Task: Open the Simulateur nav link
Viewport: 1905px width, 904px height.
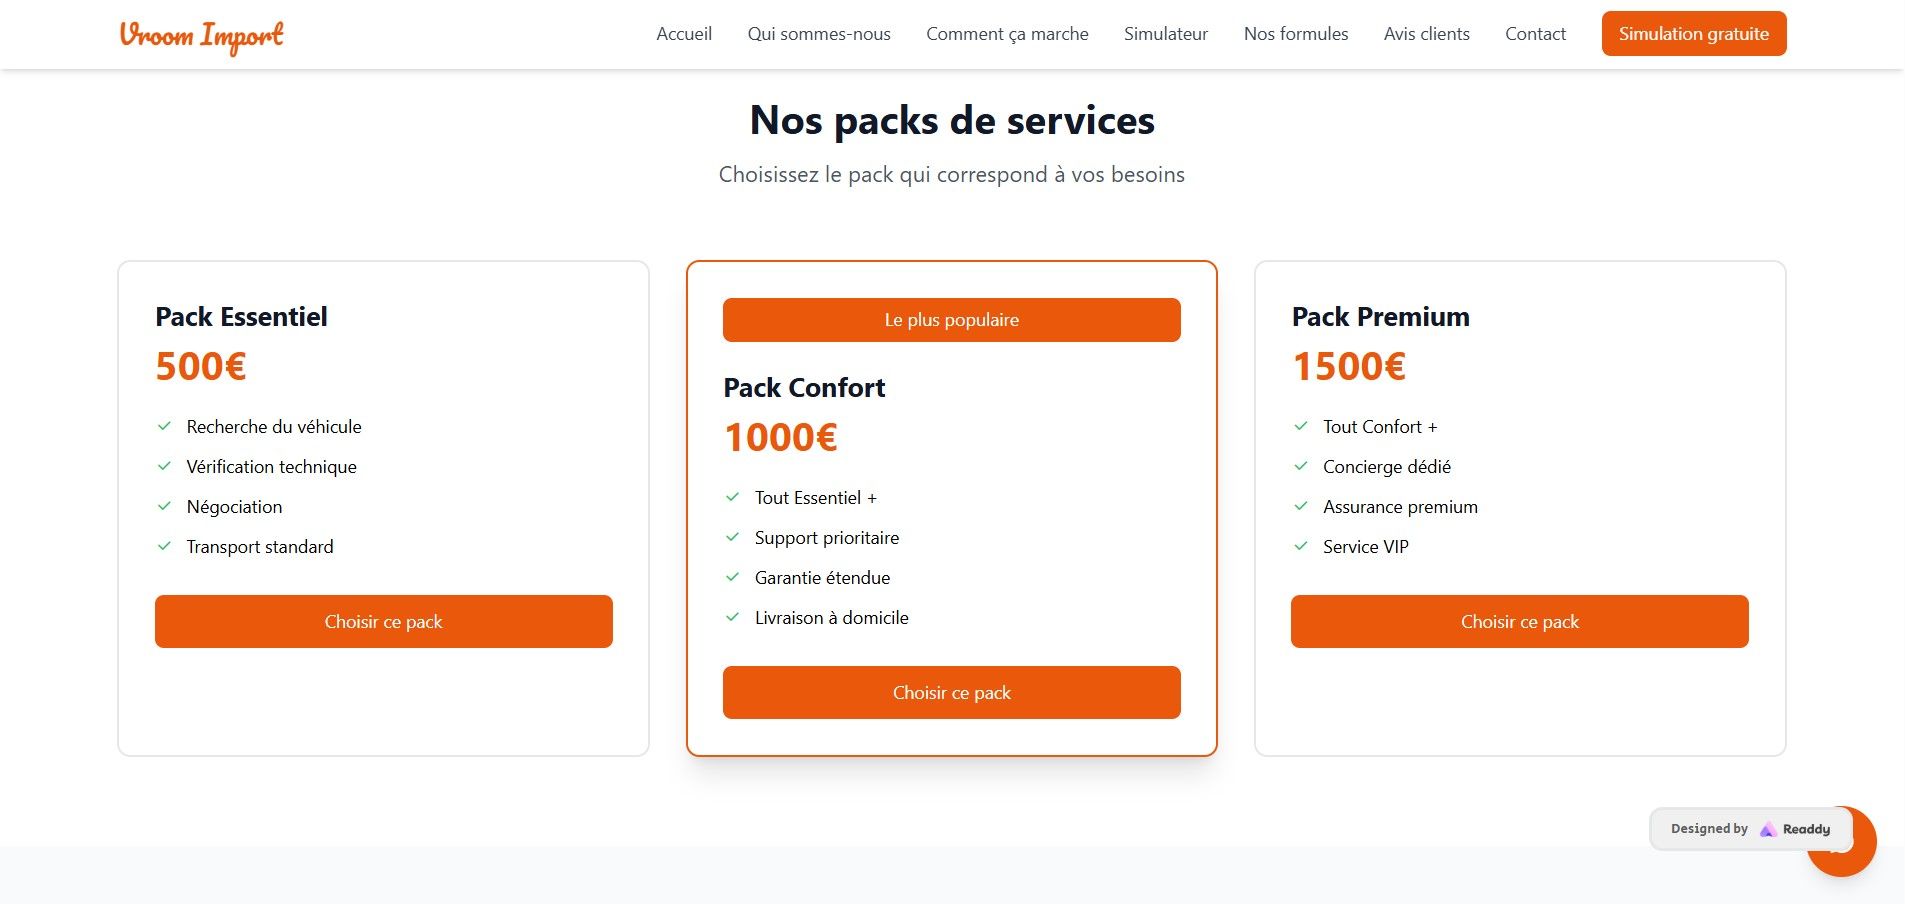Action: point(1166,34)
